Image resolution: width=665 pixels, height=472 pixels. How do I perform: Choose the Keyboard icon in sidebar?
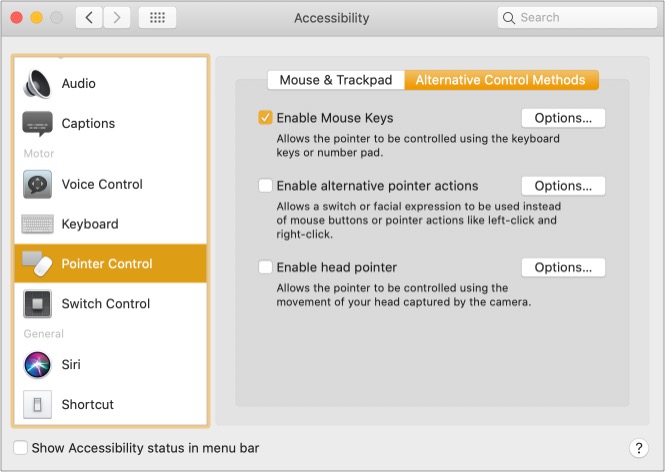tap(37, 224)
